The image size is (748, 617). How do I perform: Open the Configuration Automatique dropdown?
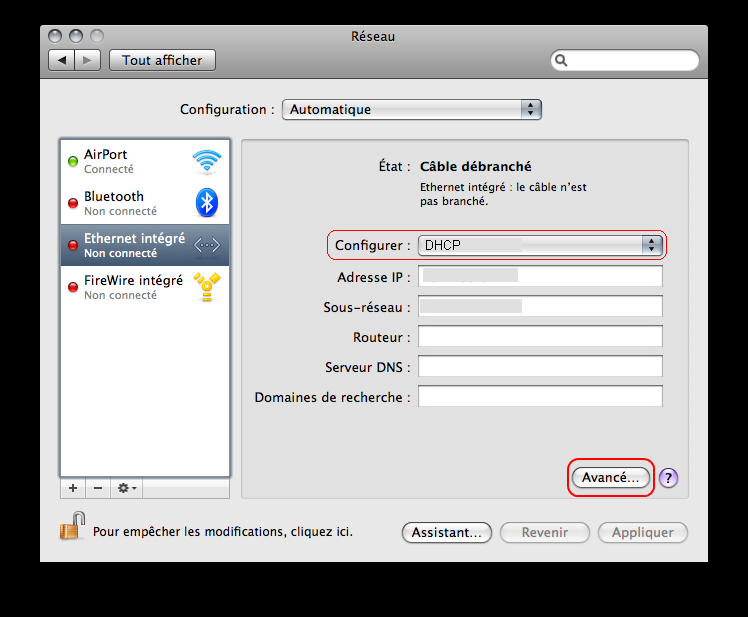coord(412,109)
